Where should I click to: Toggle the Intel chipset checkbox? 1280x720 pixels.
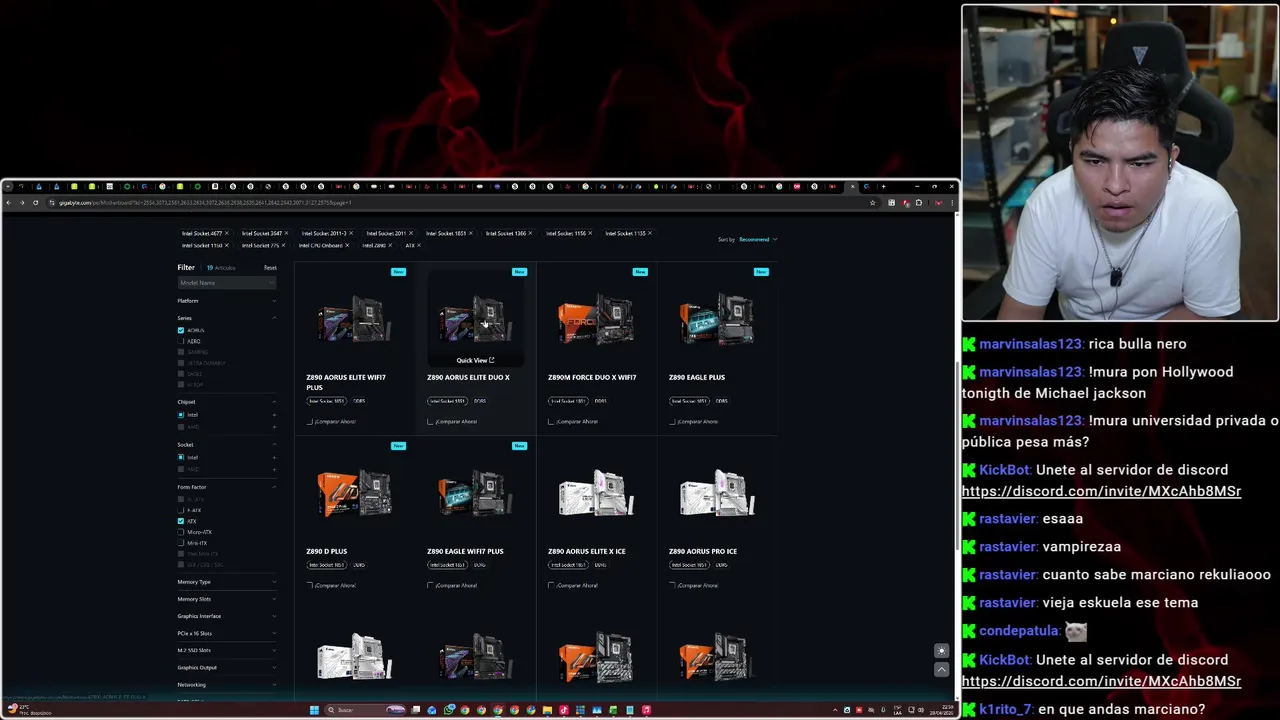pos(181,415)
